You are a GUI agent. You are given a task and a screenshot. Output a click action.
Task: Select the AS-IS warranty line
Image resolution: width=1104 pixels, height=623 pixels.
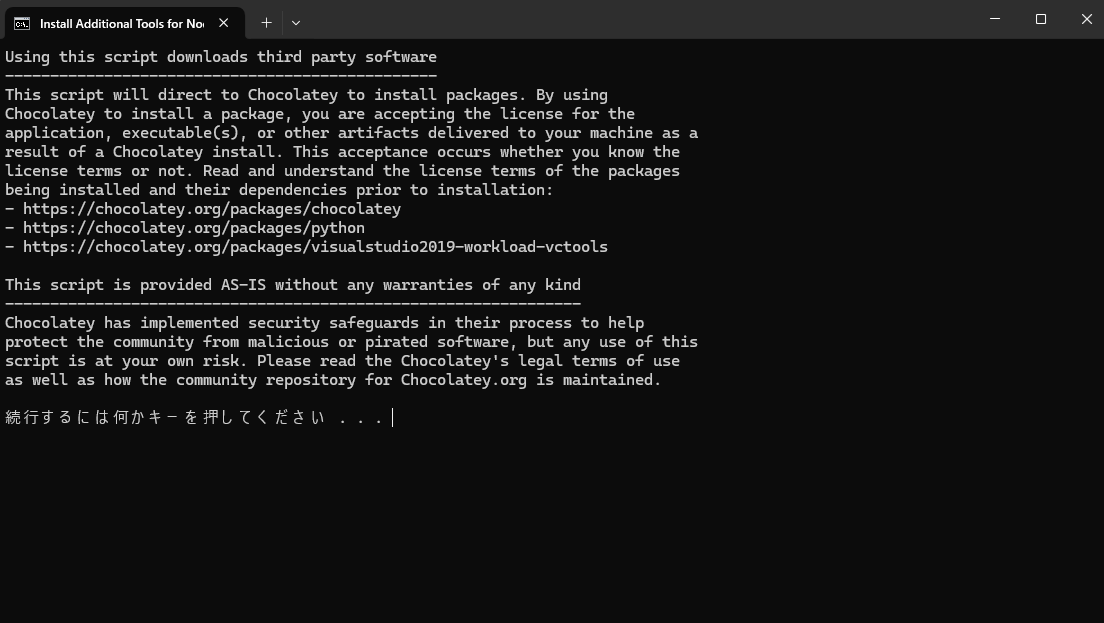click(x=292, y=284)
